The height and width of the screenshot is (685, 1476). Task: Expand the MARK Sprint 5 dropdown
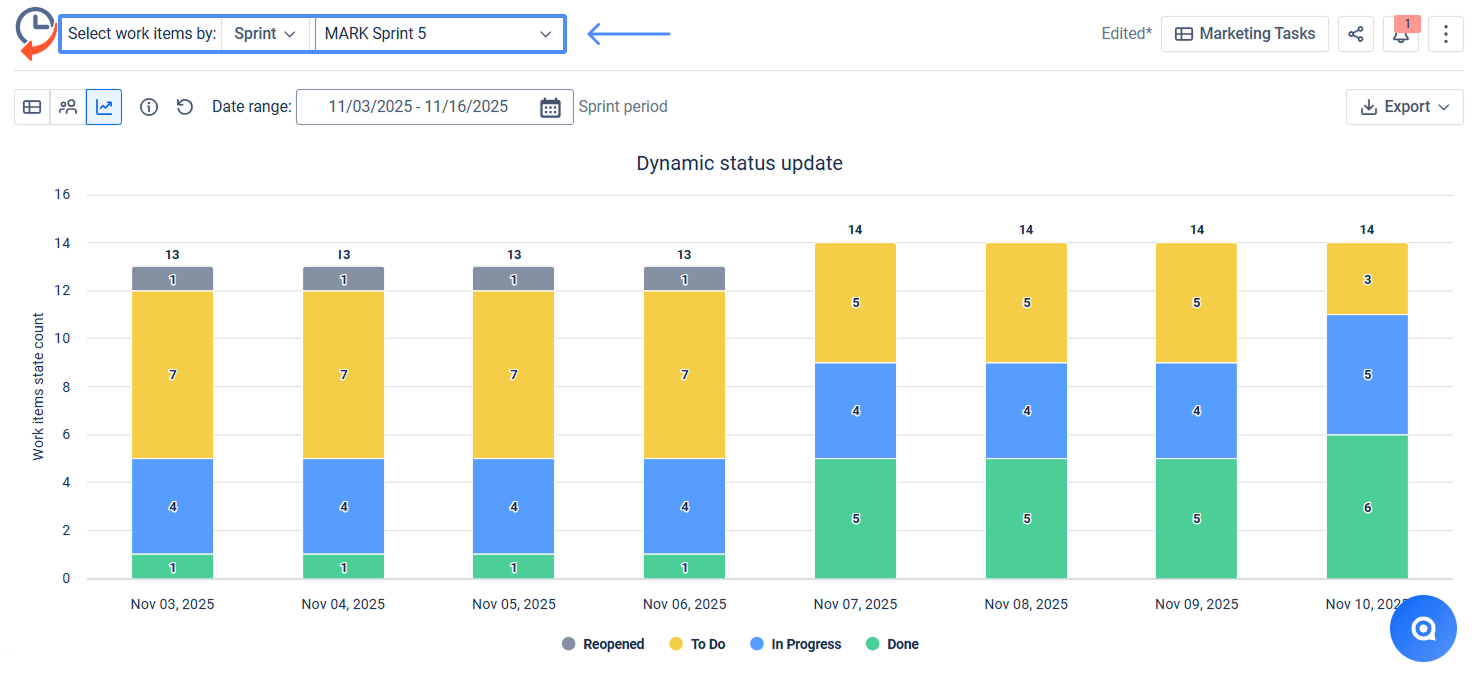tap(439, 34)
